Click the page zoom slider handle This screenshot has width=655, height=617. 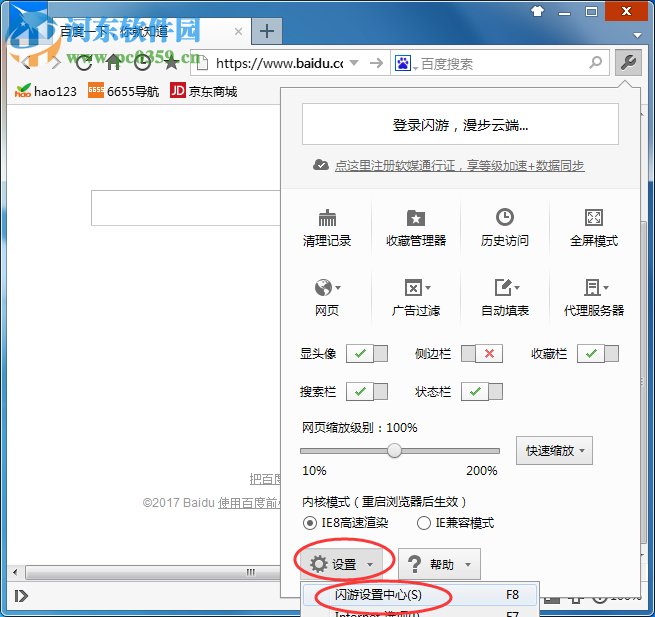coord(394,451)
